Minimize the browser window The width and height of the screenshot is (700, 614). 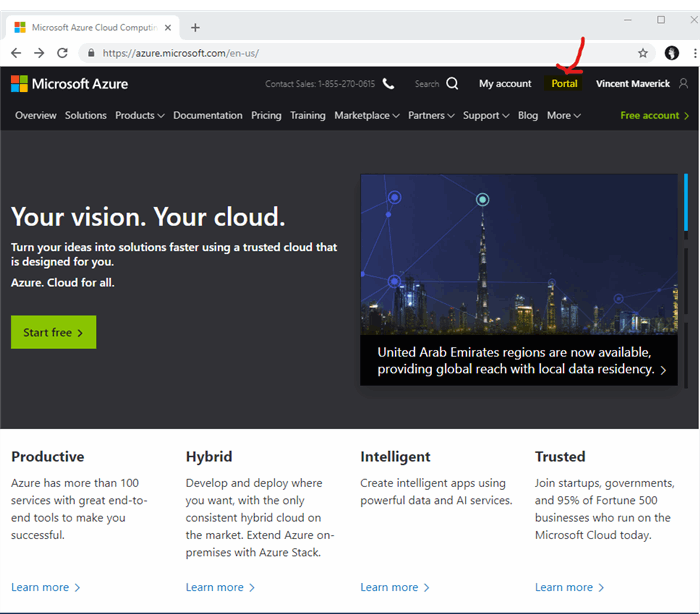coord(628,20)
